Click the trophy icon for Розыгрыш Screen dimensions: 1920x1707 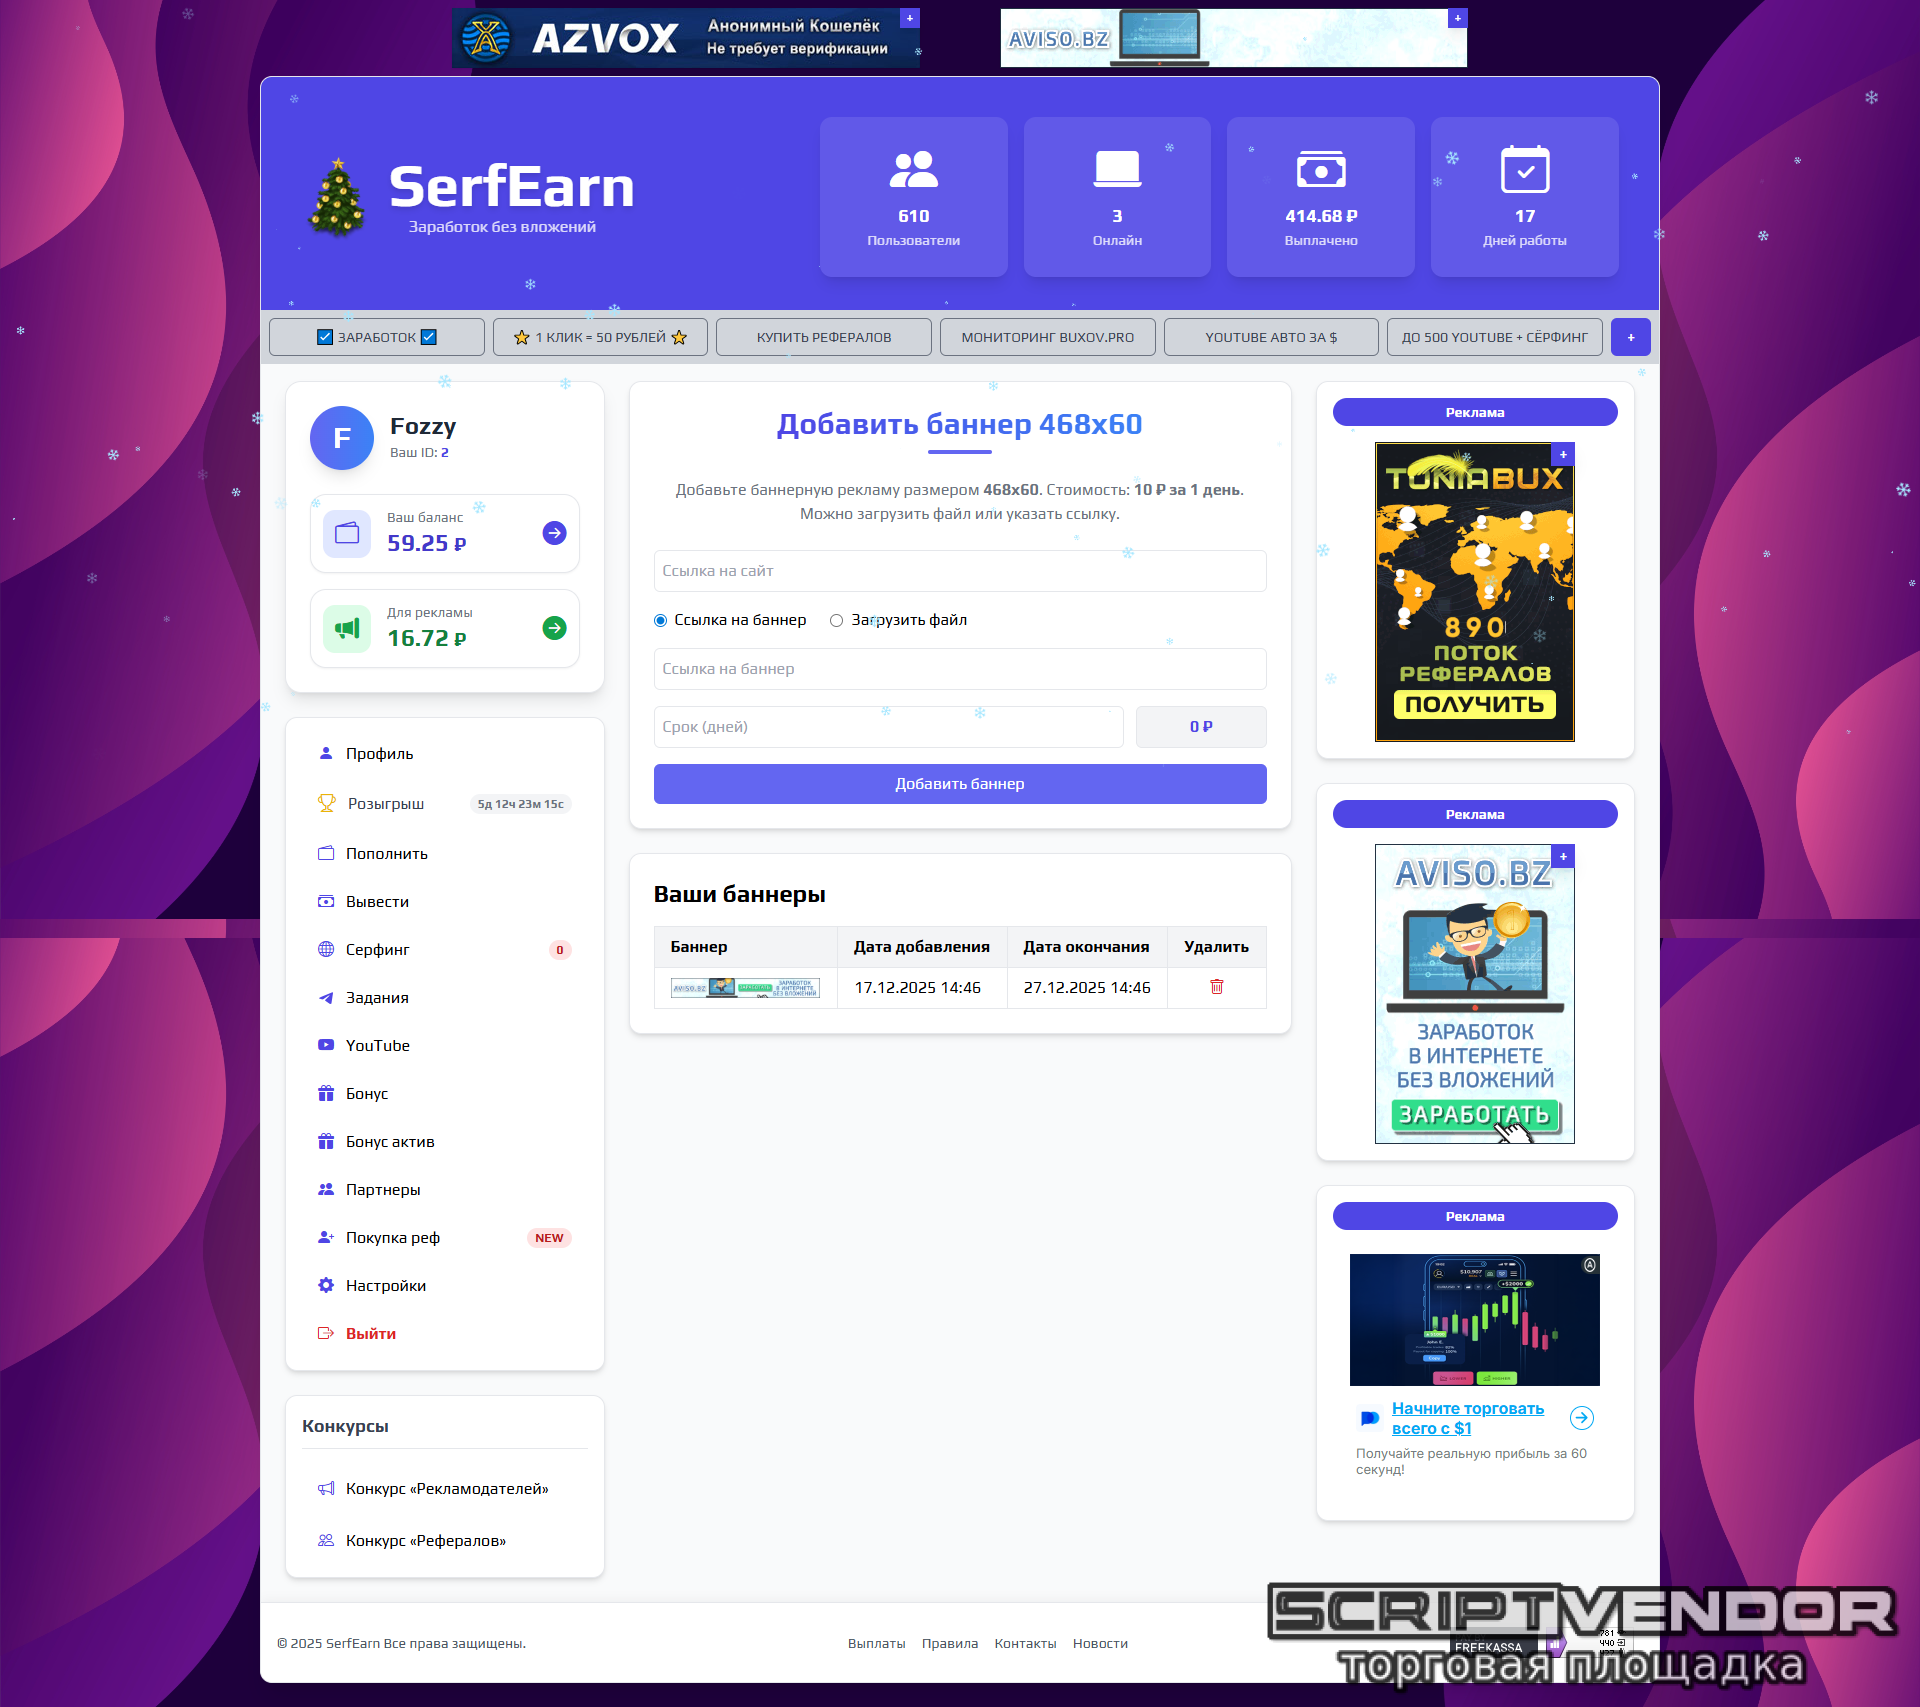pos(326,803)
